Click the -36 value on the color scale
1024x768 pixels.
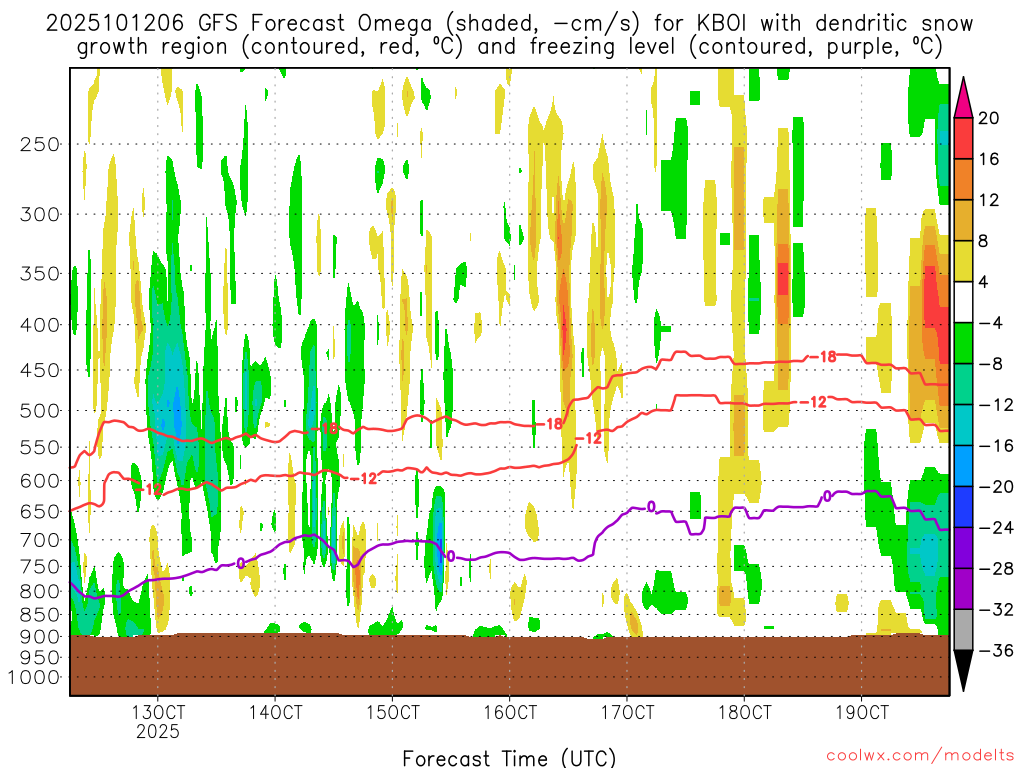point(995,650)
